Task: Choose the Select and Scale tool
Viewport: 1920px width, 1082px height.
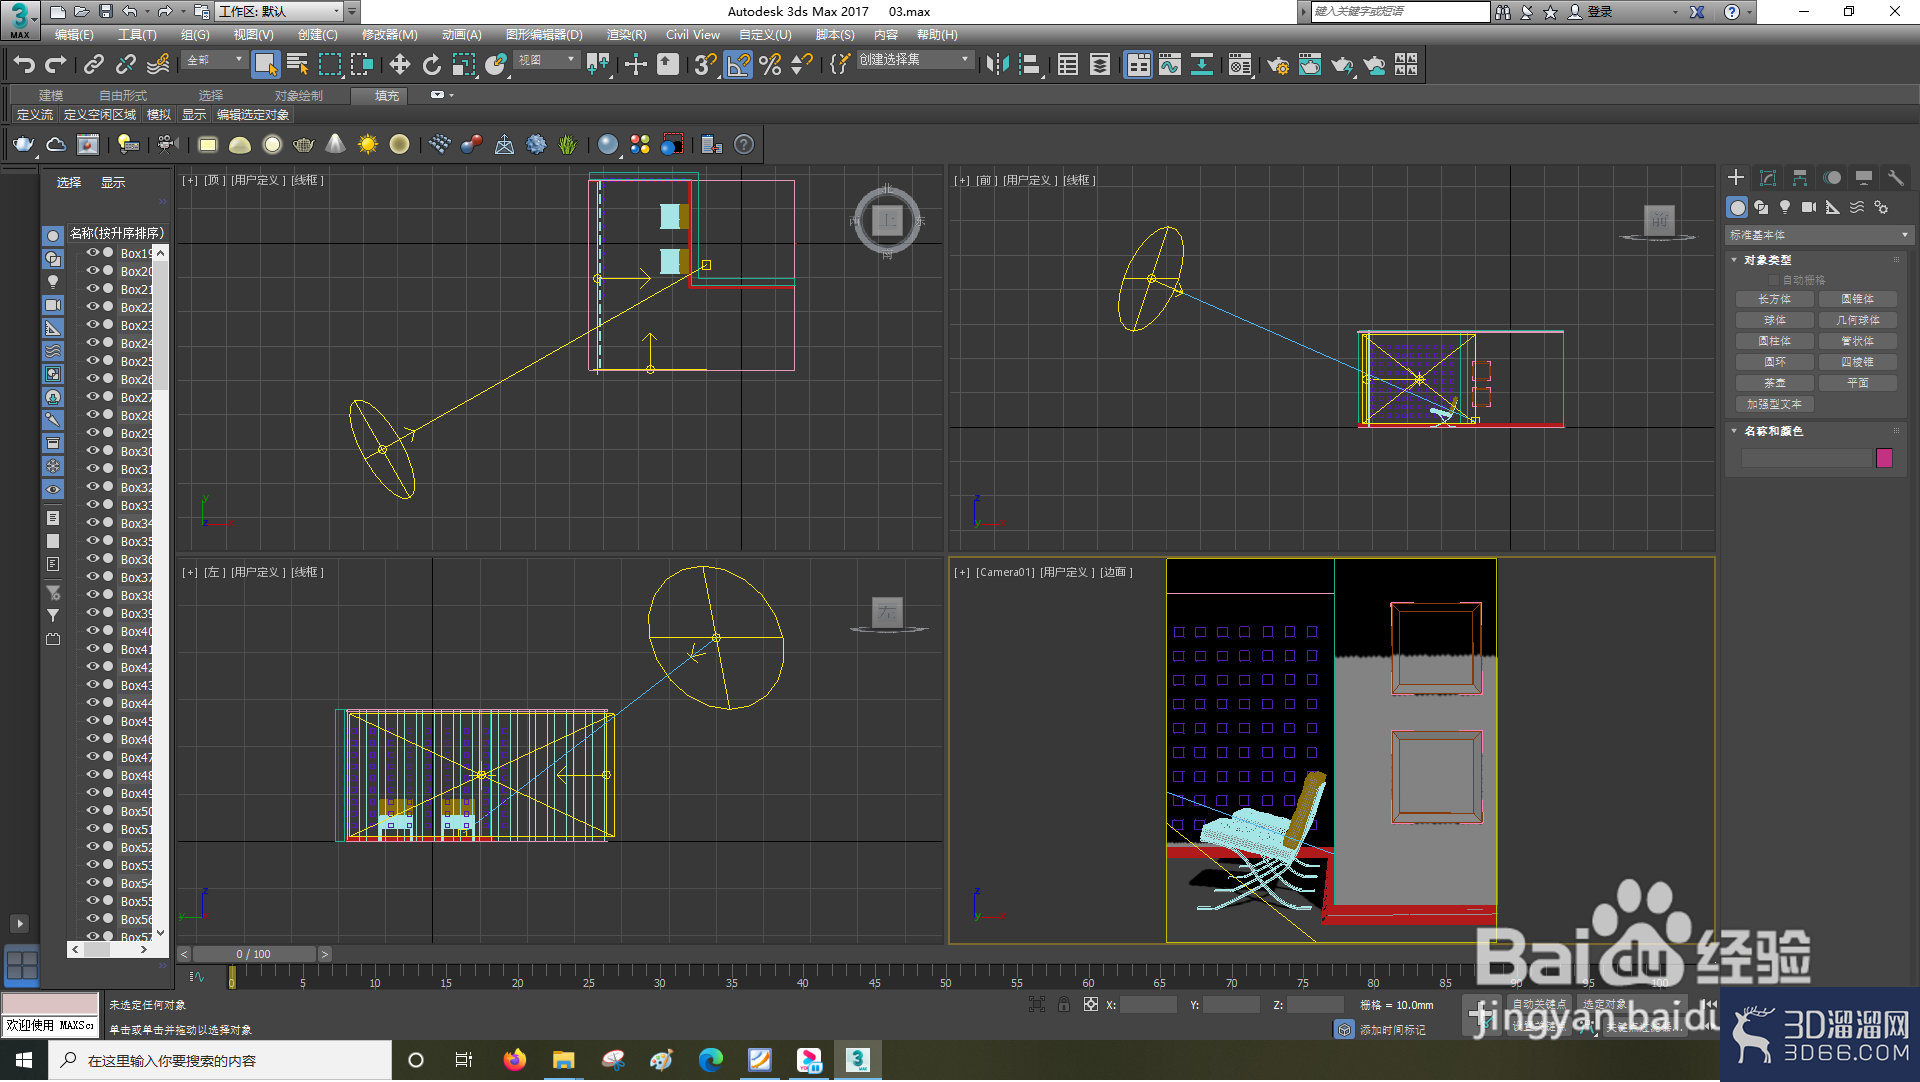Action: (464, 65)
